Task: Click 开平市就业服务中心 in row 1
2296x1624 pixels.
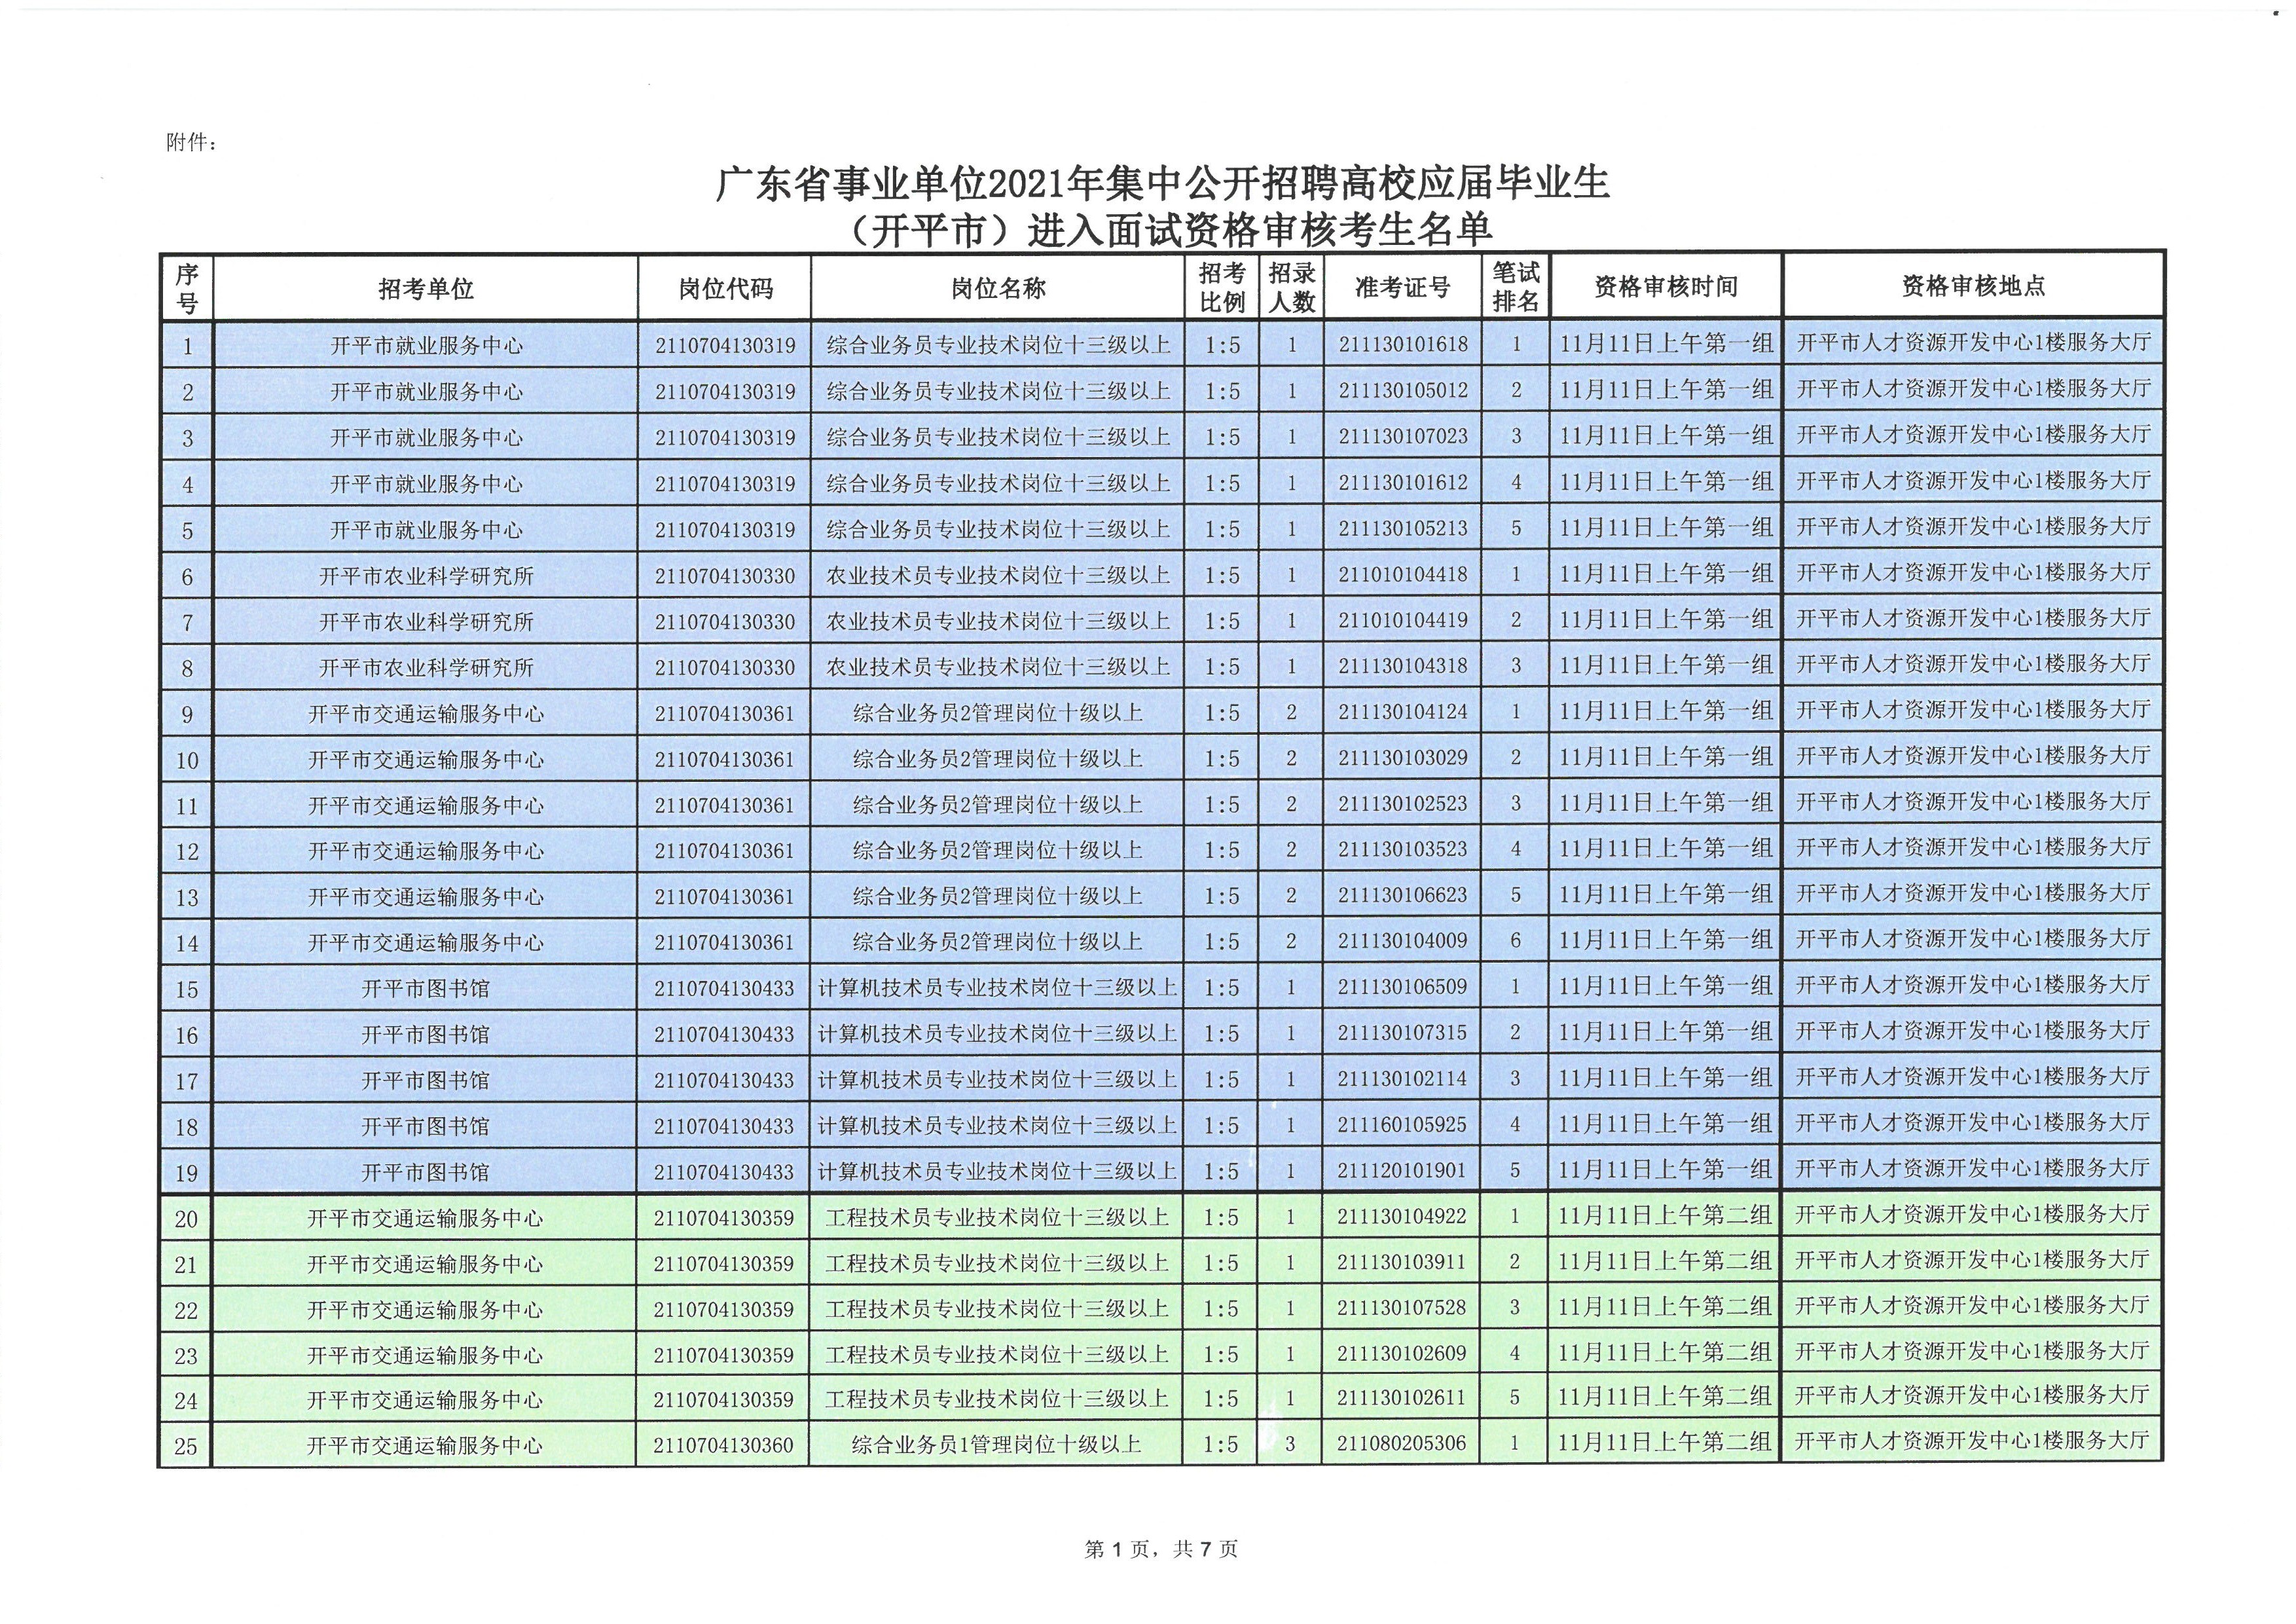Action: click(426, 346)
